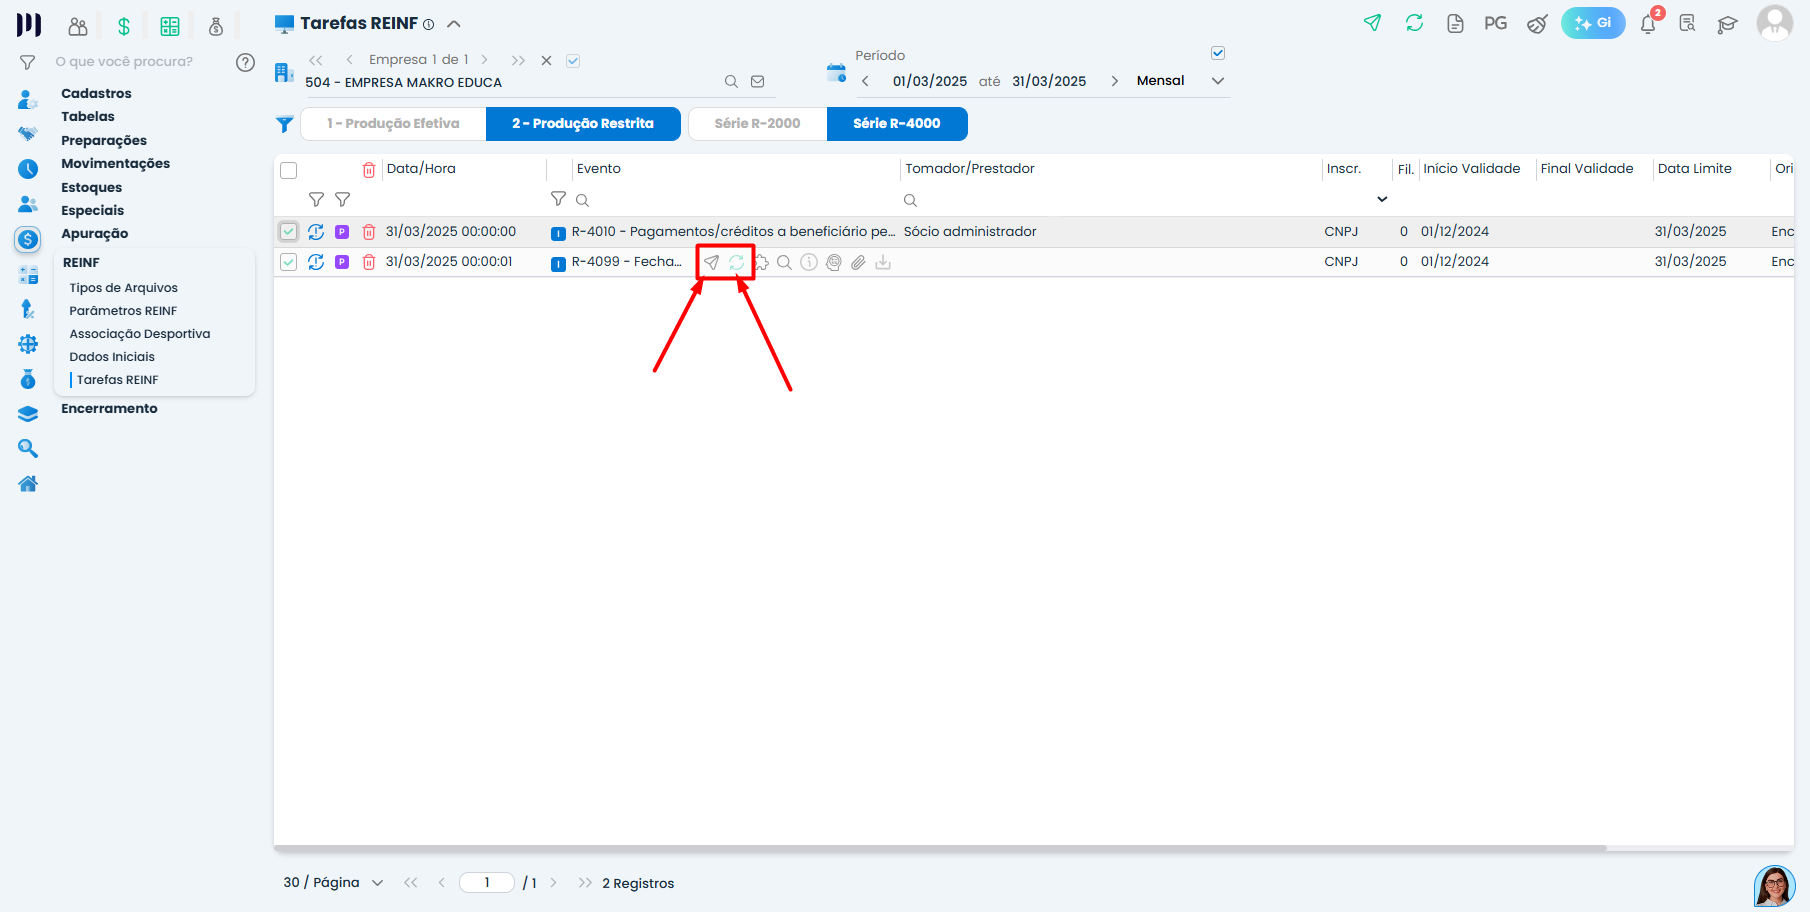Uncheck the R-4010 row checkbox
Image resolution: width=1810 pixels, height=912 pixels.
coord(289,232)
